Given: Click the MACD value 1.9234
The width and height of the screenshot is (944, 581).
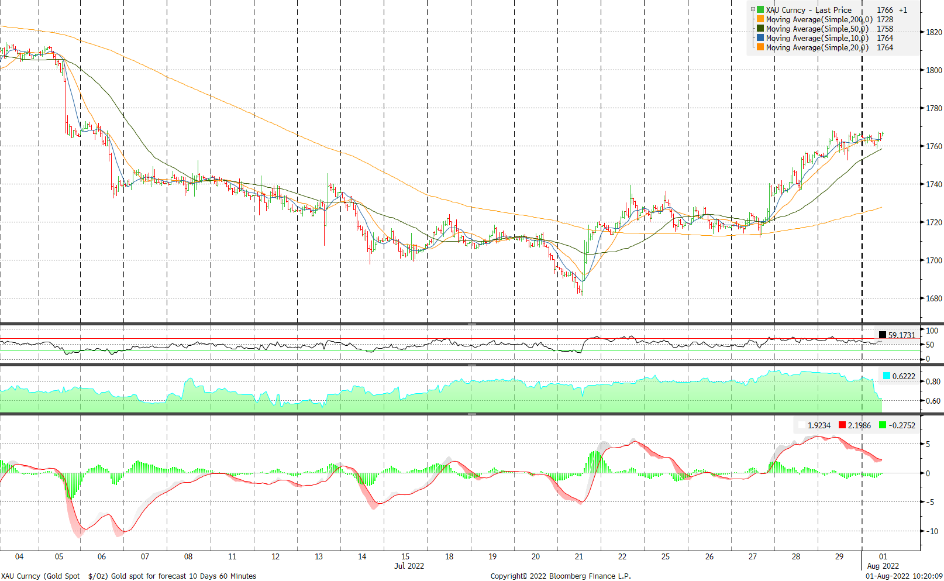Looking at the screenshot, I should [x=819, y=425].
